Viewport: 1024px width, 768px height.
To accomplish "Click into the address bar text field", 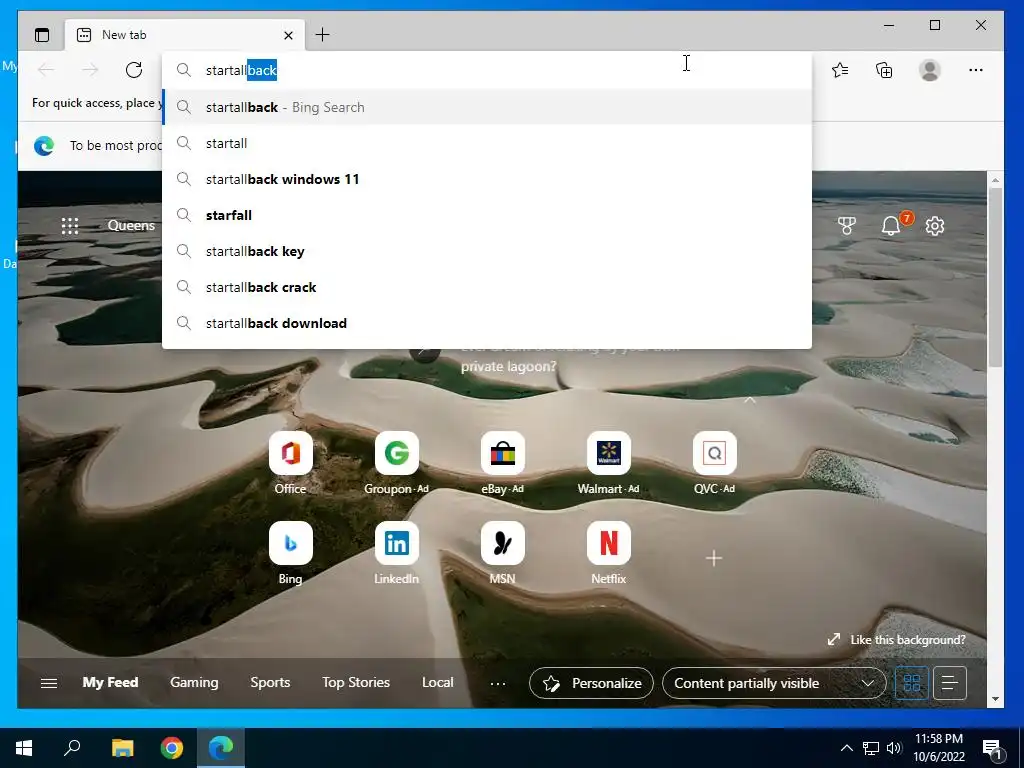I will 487,70.
